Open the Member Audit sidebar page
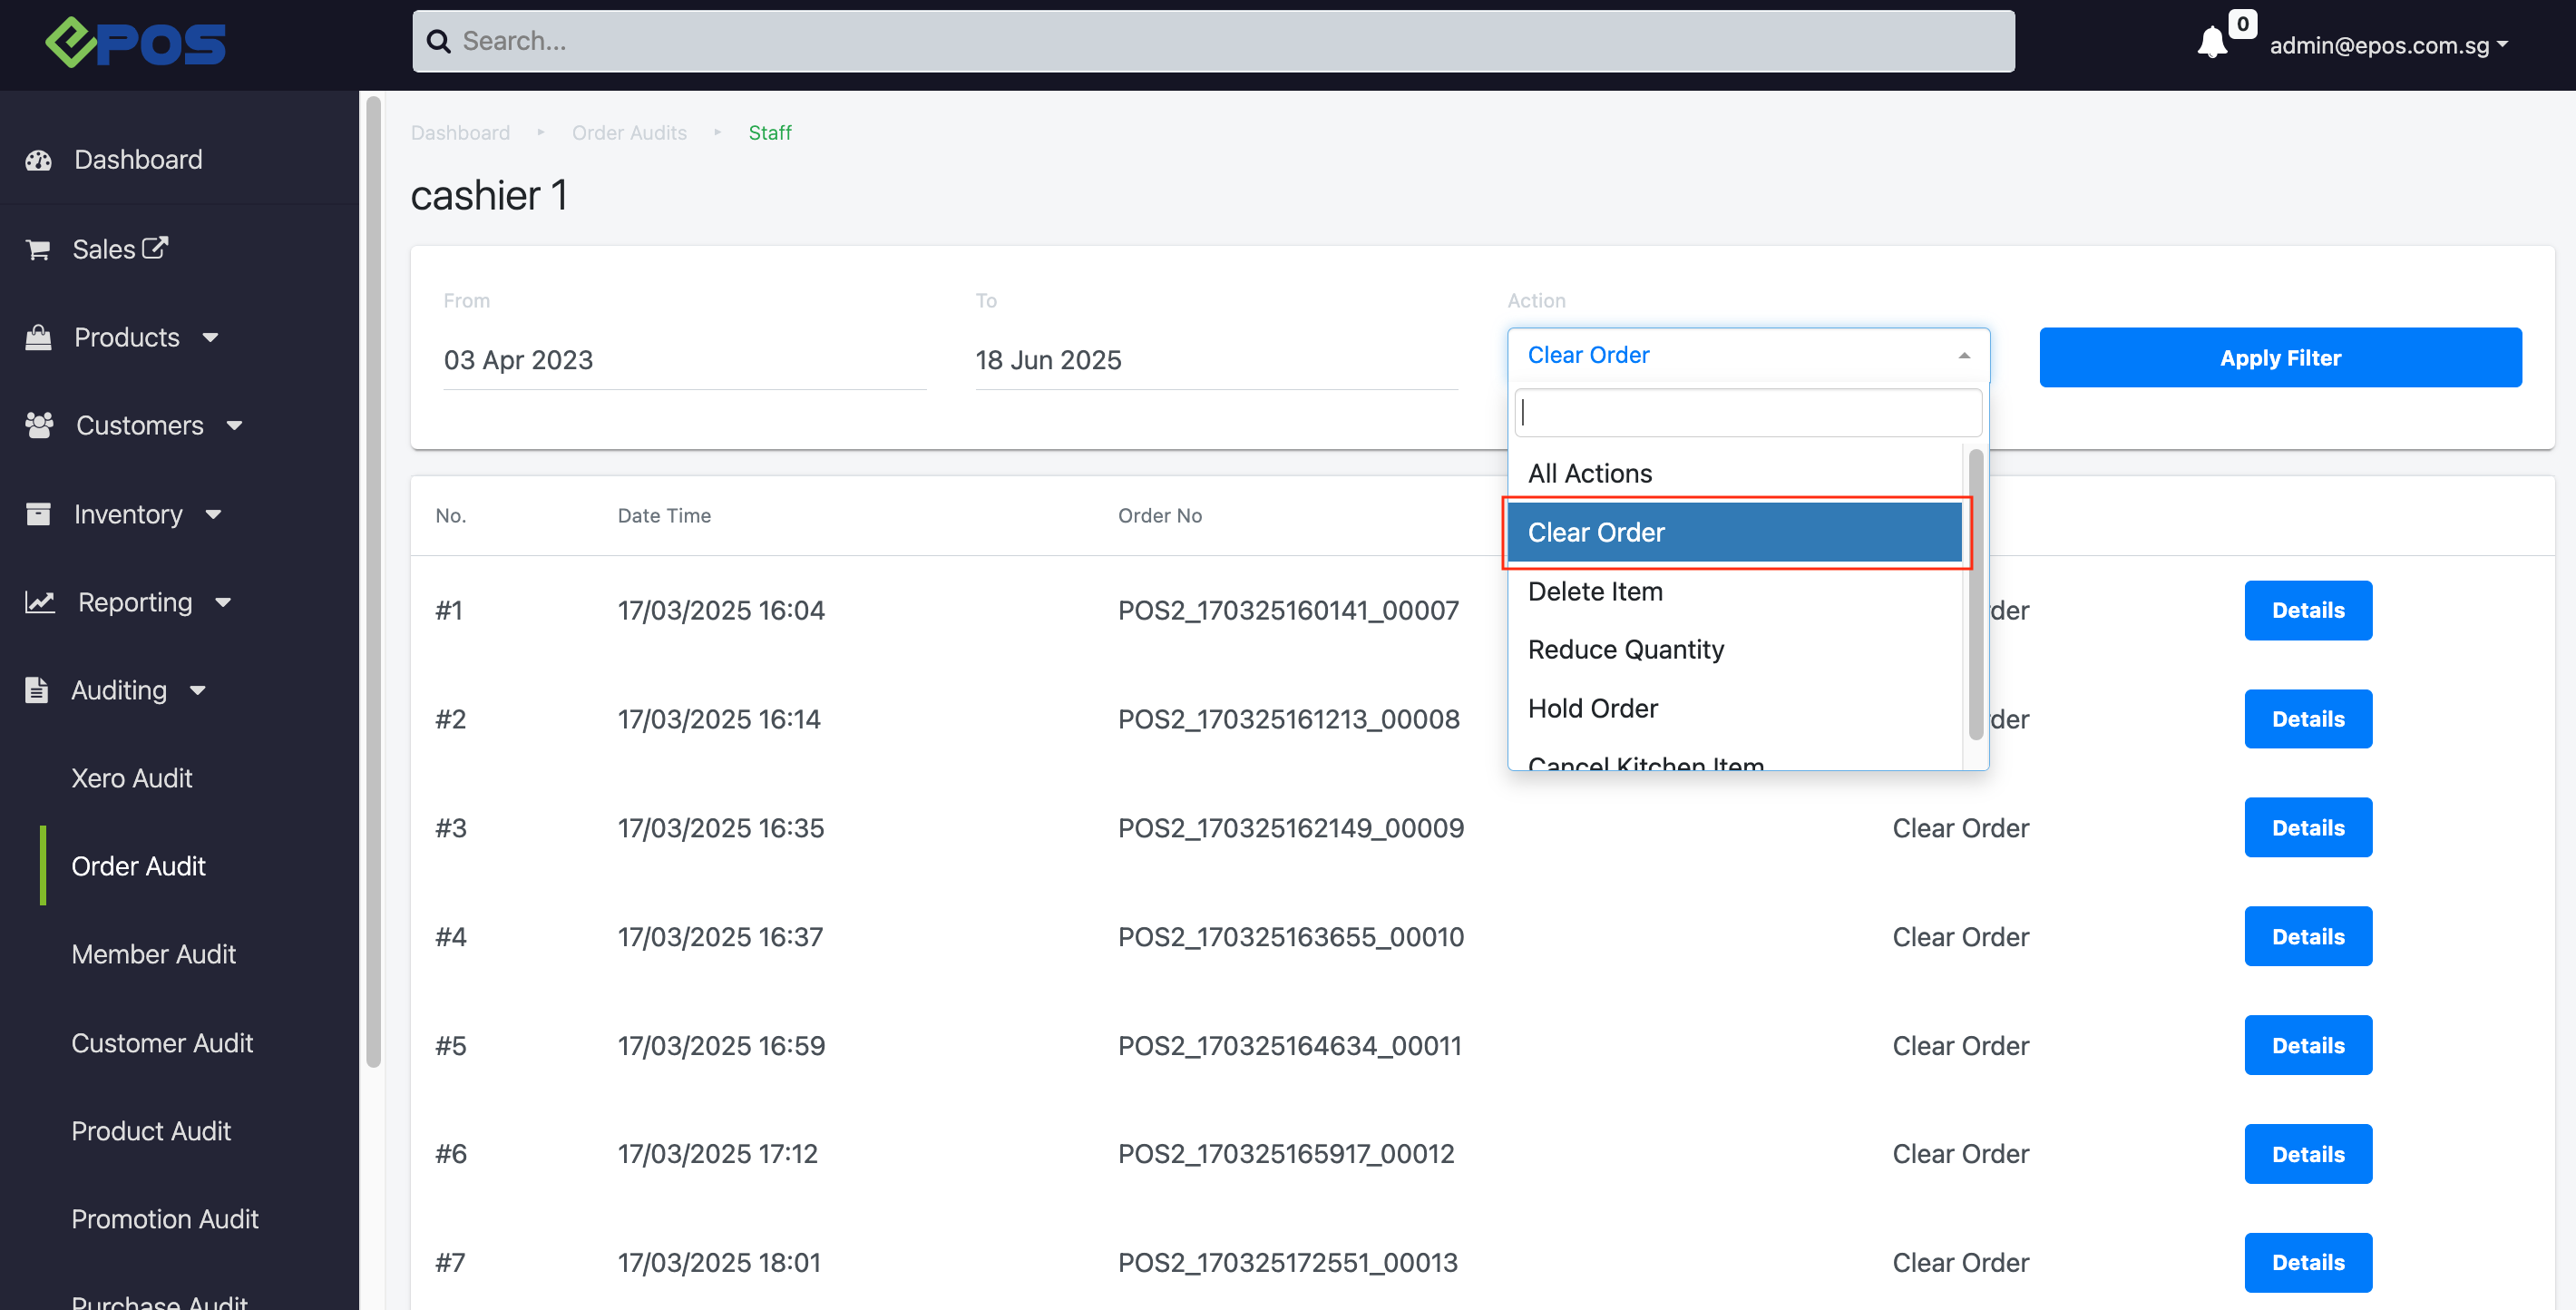The height and width of the screenshot is (1310, 2576). coord(153,954)
